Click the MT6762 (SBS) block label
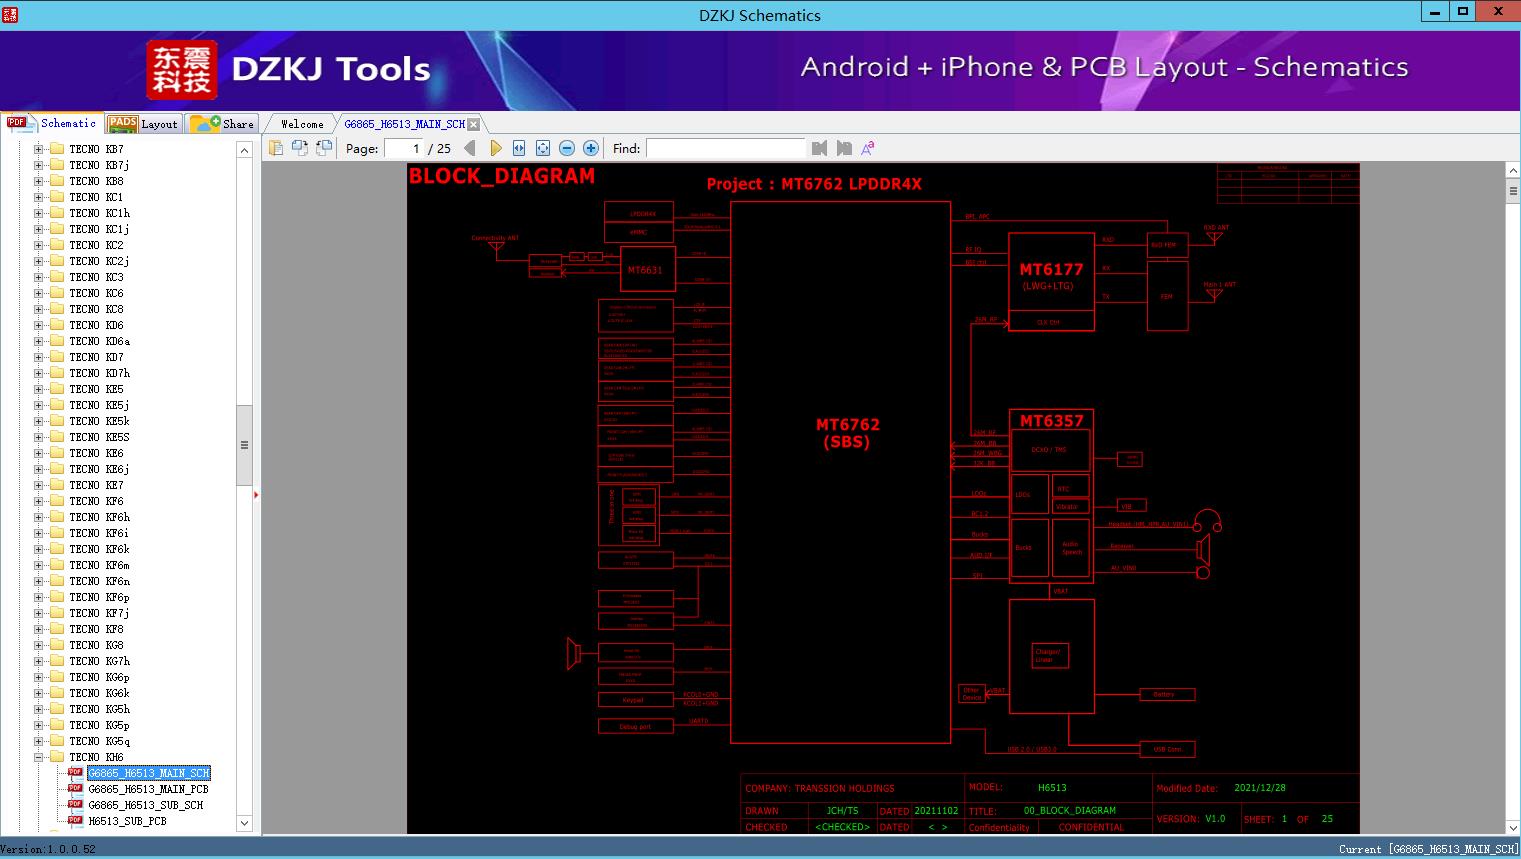Screen dimensions: 1521x859 tap(847, 433)
